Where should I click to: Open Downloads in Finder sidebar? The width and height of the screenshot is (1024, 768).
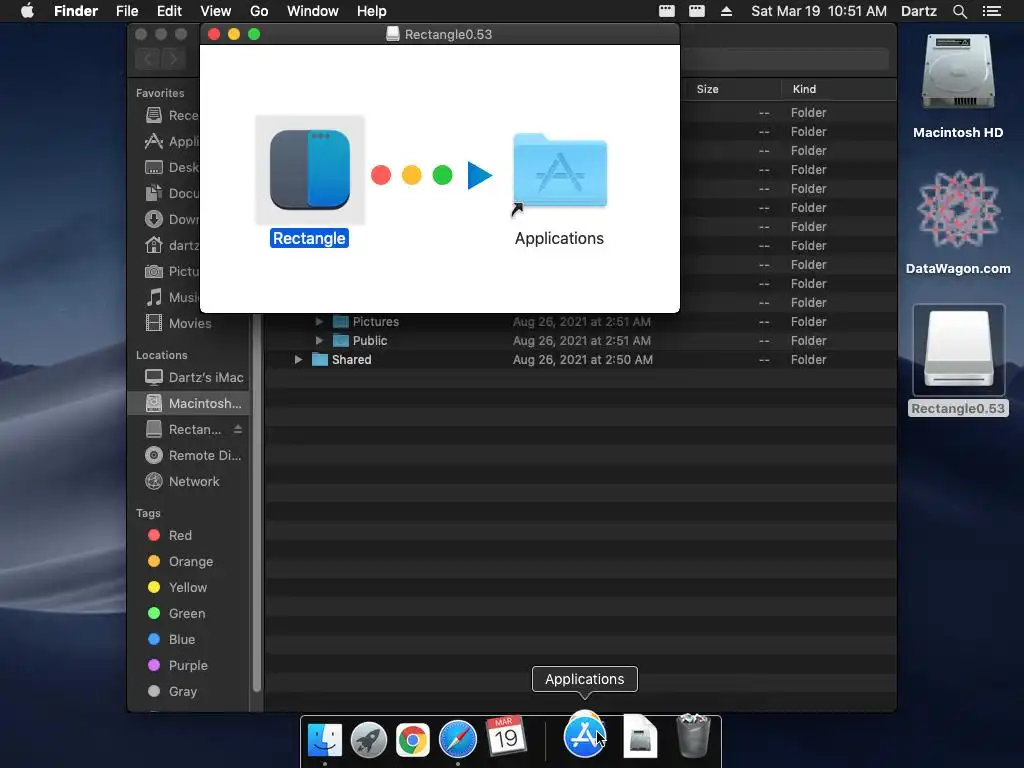[171, 219]
